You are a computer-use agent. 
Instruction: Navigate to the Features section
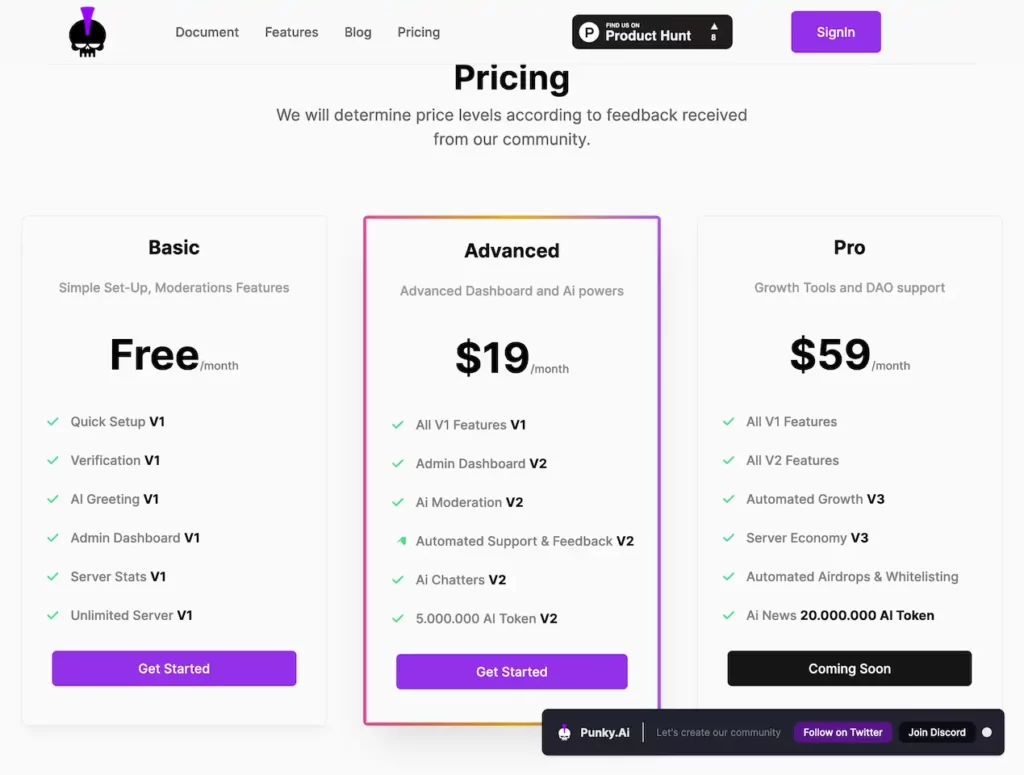click(291, 32)
